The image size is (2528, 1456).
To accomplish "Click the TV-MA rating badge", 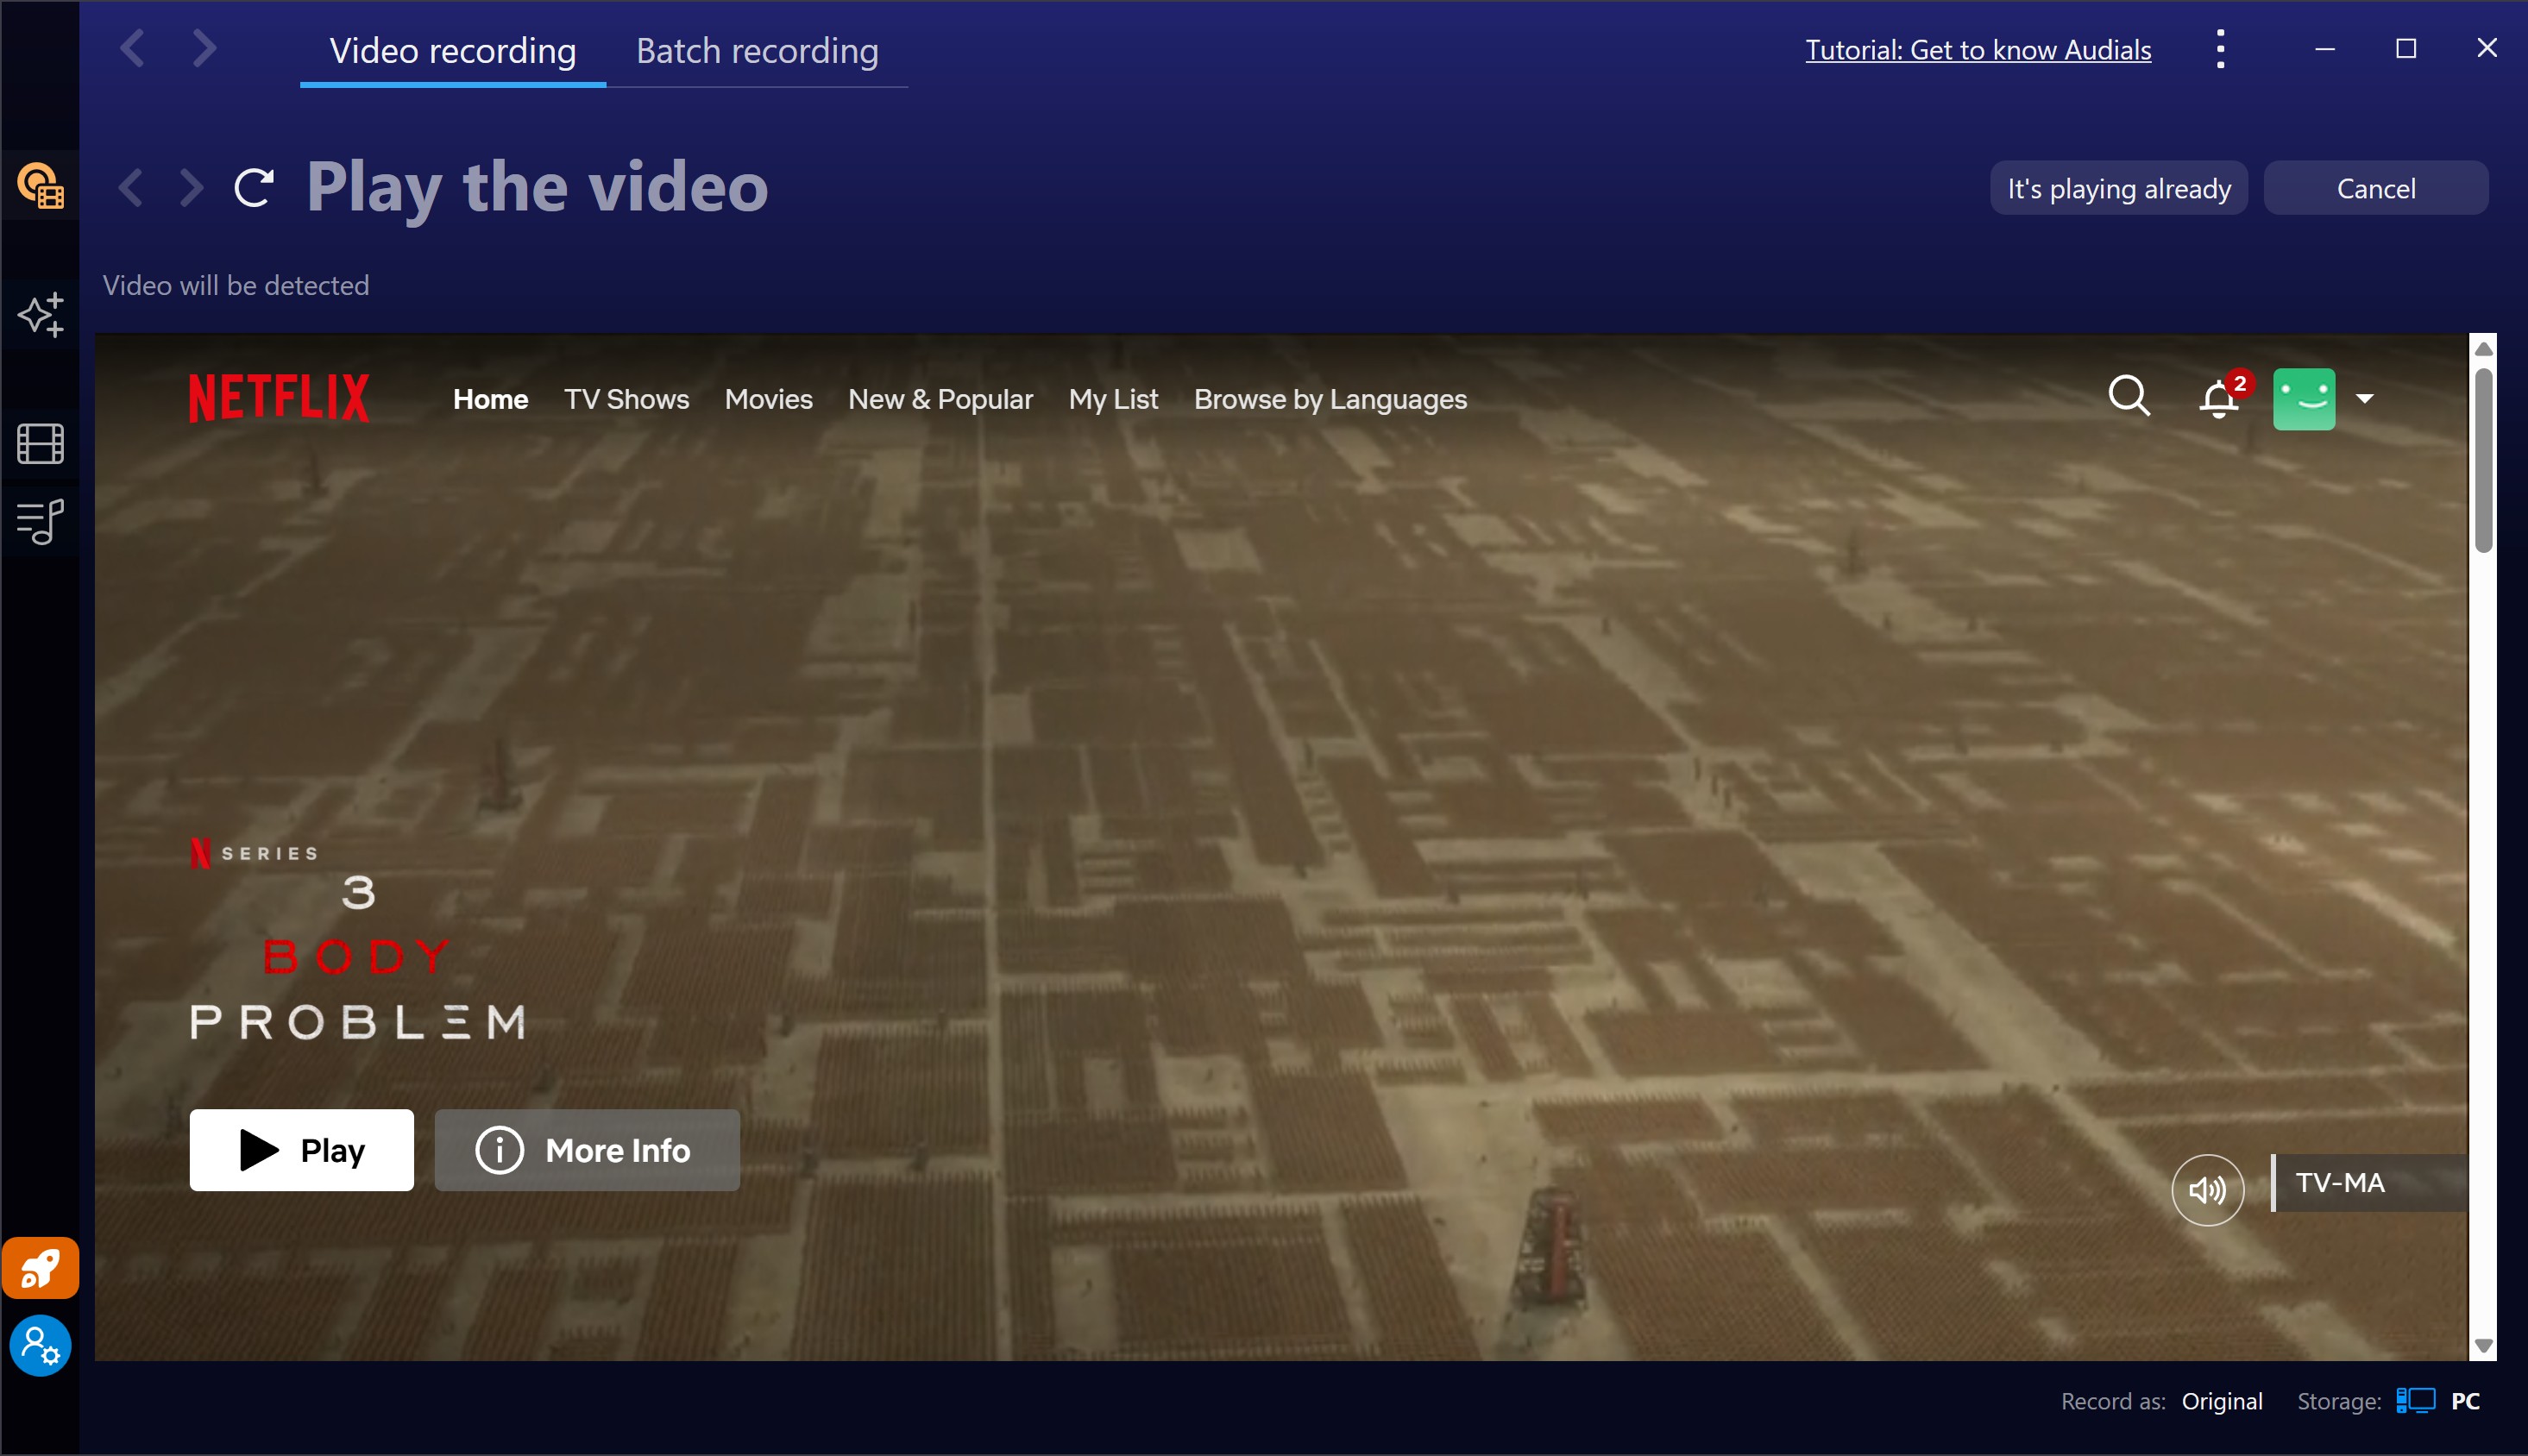I will [x=2370, y=1183].
